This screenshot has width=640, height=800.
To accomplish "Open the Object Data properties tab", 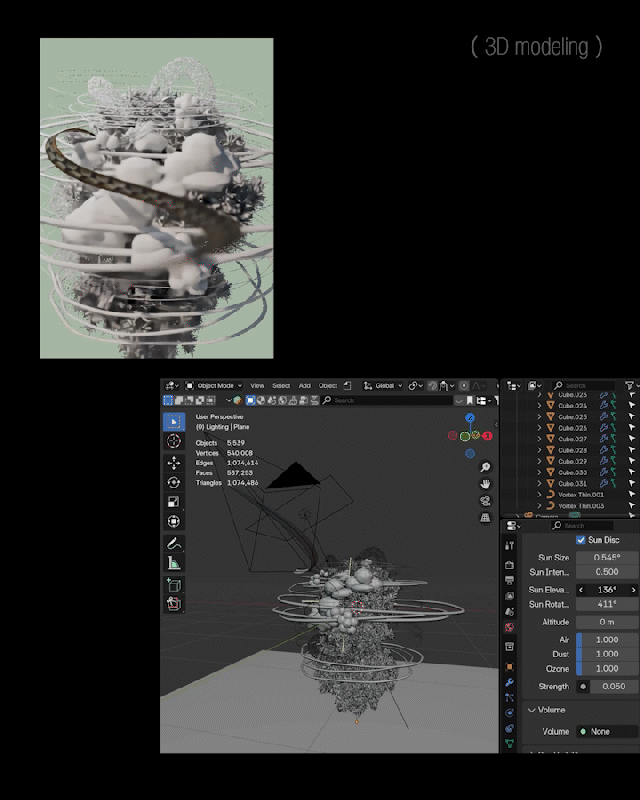I will point(509,743).
